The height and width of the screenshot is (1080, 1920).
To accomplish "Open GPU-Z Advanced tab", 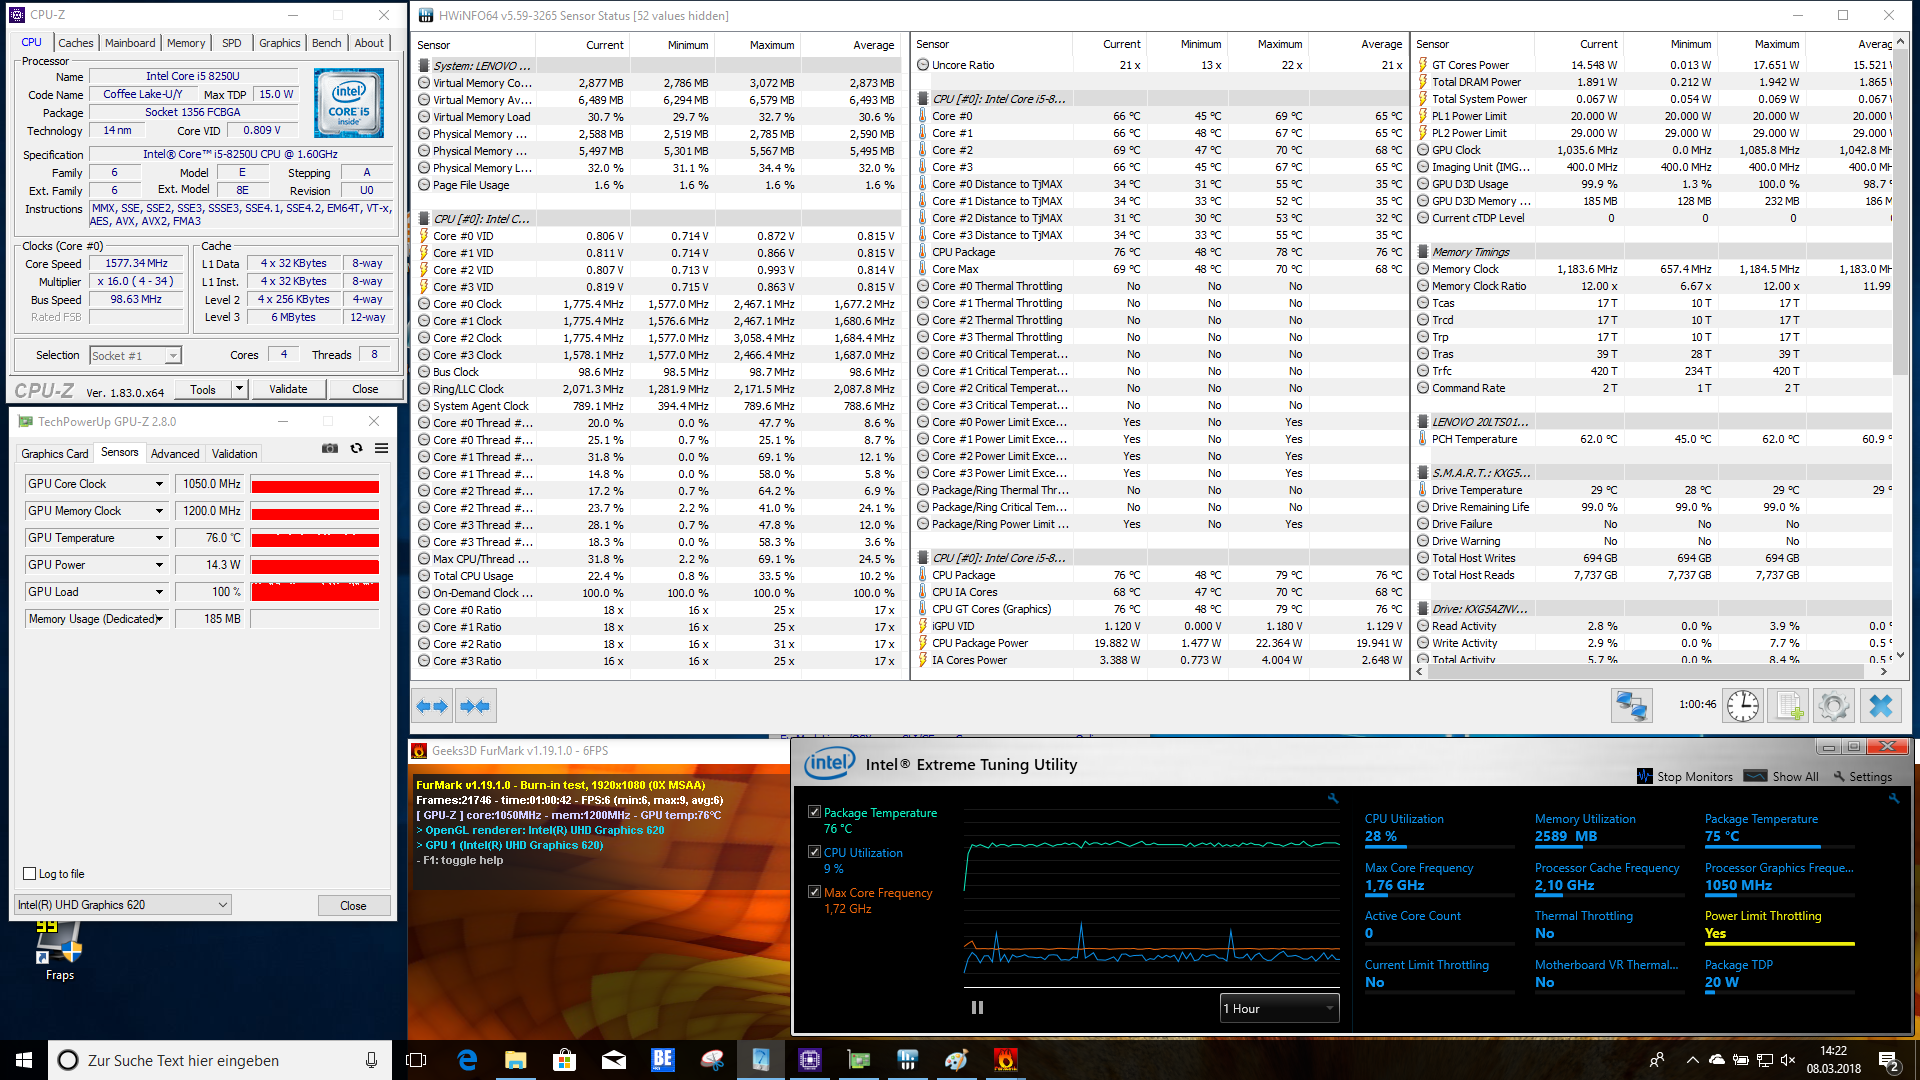I will pyautogui.click(x=175, y=454).
